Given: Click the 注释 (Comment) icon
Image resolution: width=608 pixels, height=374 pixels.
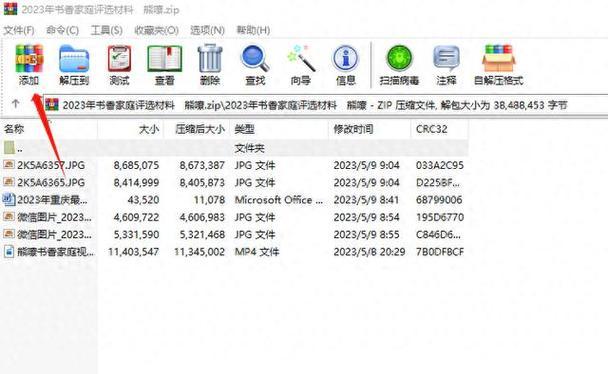Looking at the screenshot, I should pyautogui.click(x=446, y=59).
